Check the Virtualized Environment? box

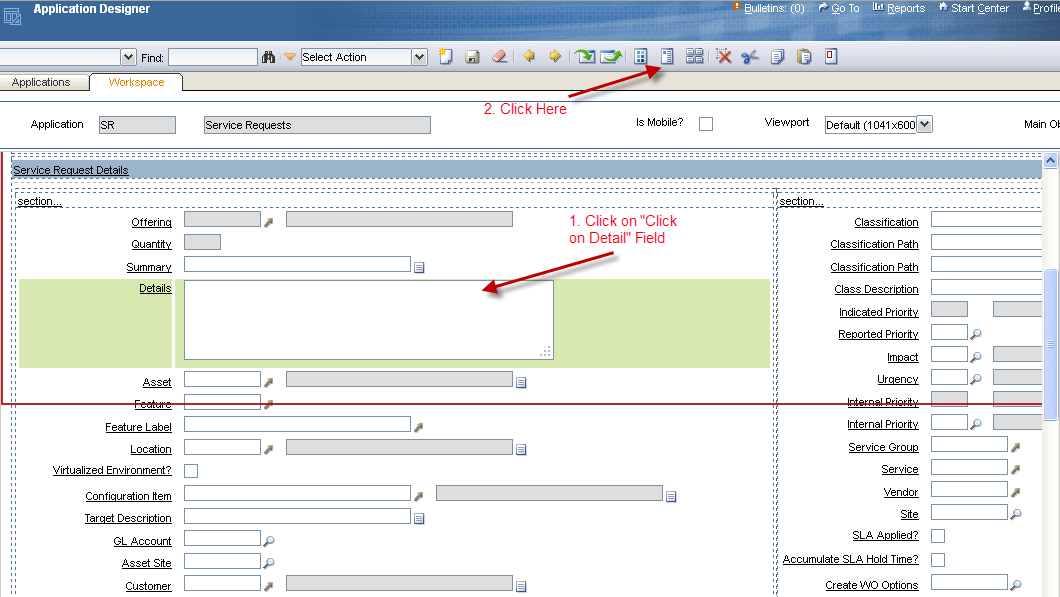(189, 470)
